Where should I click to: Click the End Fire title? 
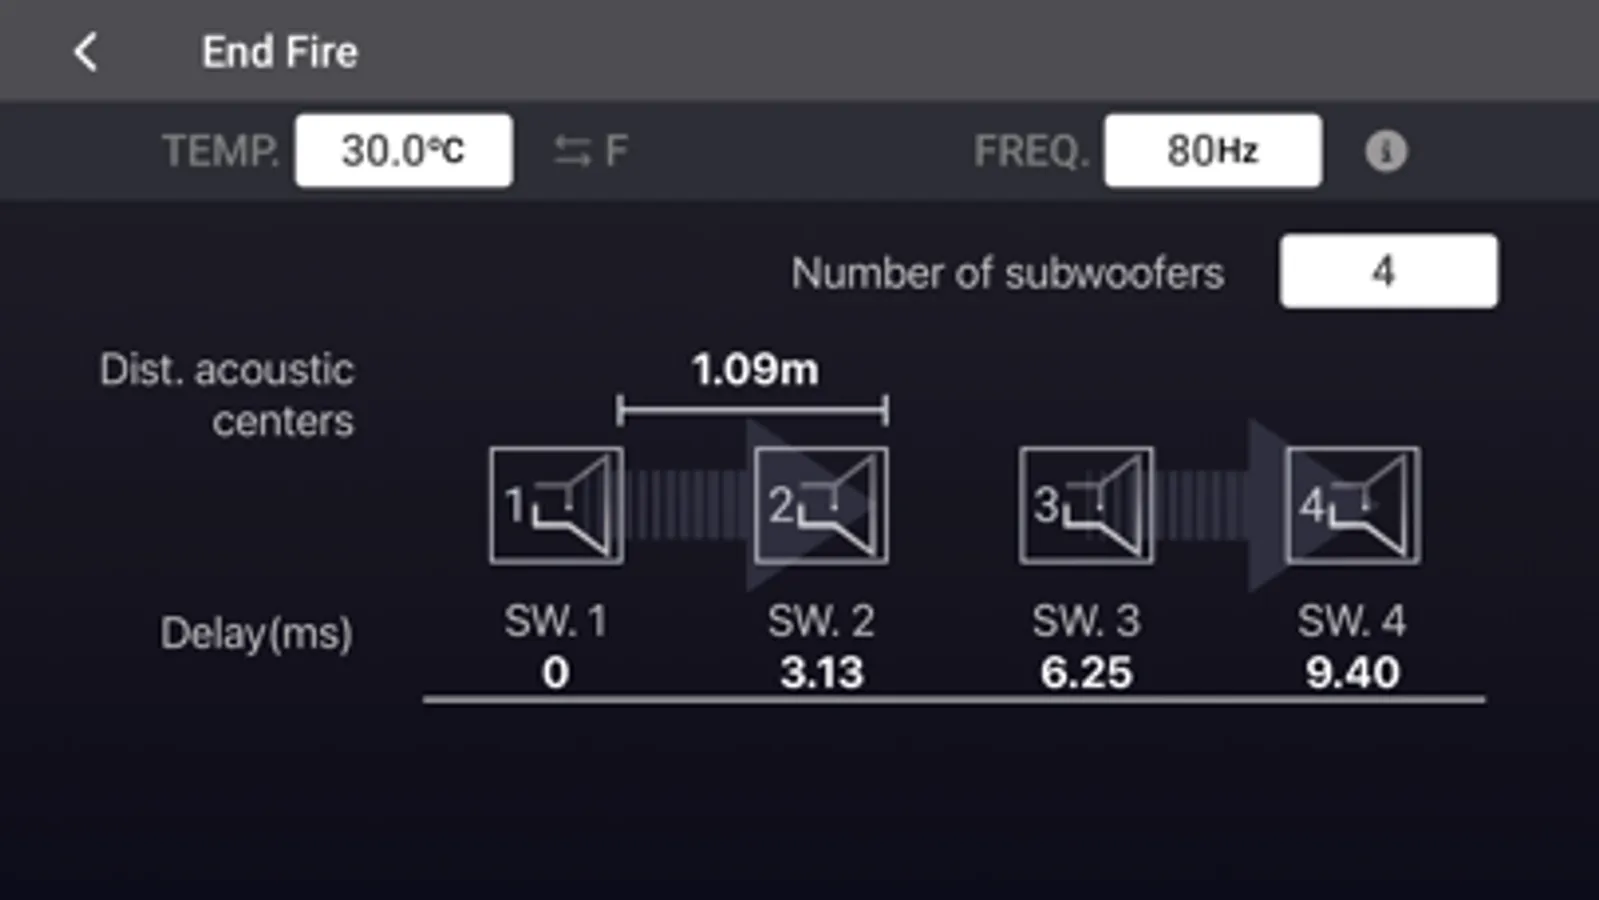[280, 52]
